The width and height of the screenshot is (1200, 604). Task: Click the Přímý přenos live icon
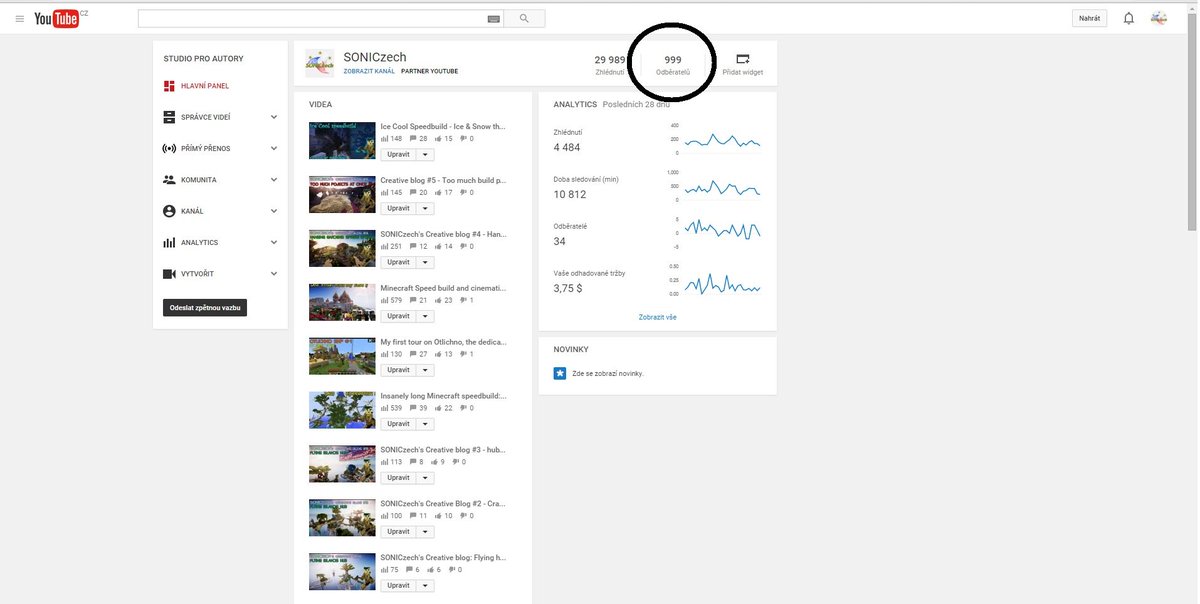coord(169,148)
